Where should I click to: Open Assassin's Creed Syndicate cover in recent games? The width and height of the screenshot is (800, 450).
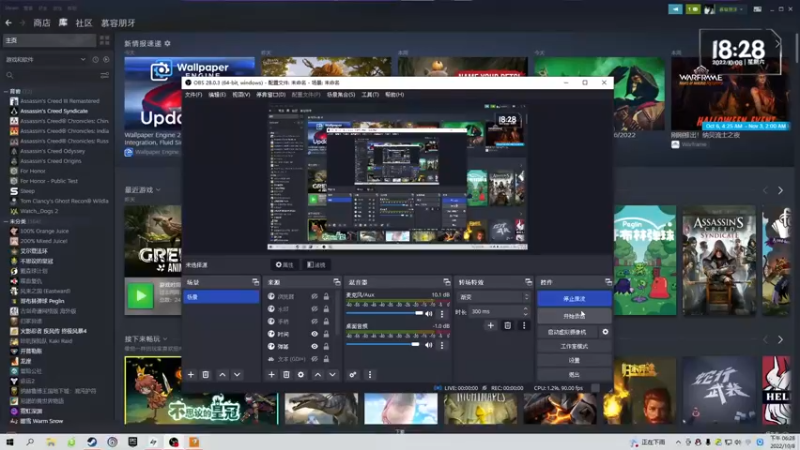point(719,260)
